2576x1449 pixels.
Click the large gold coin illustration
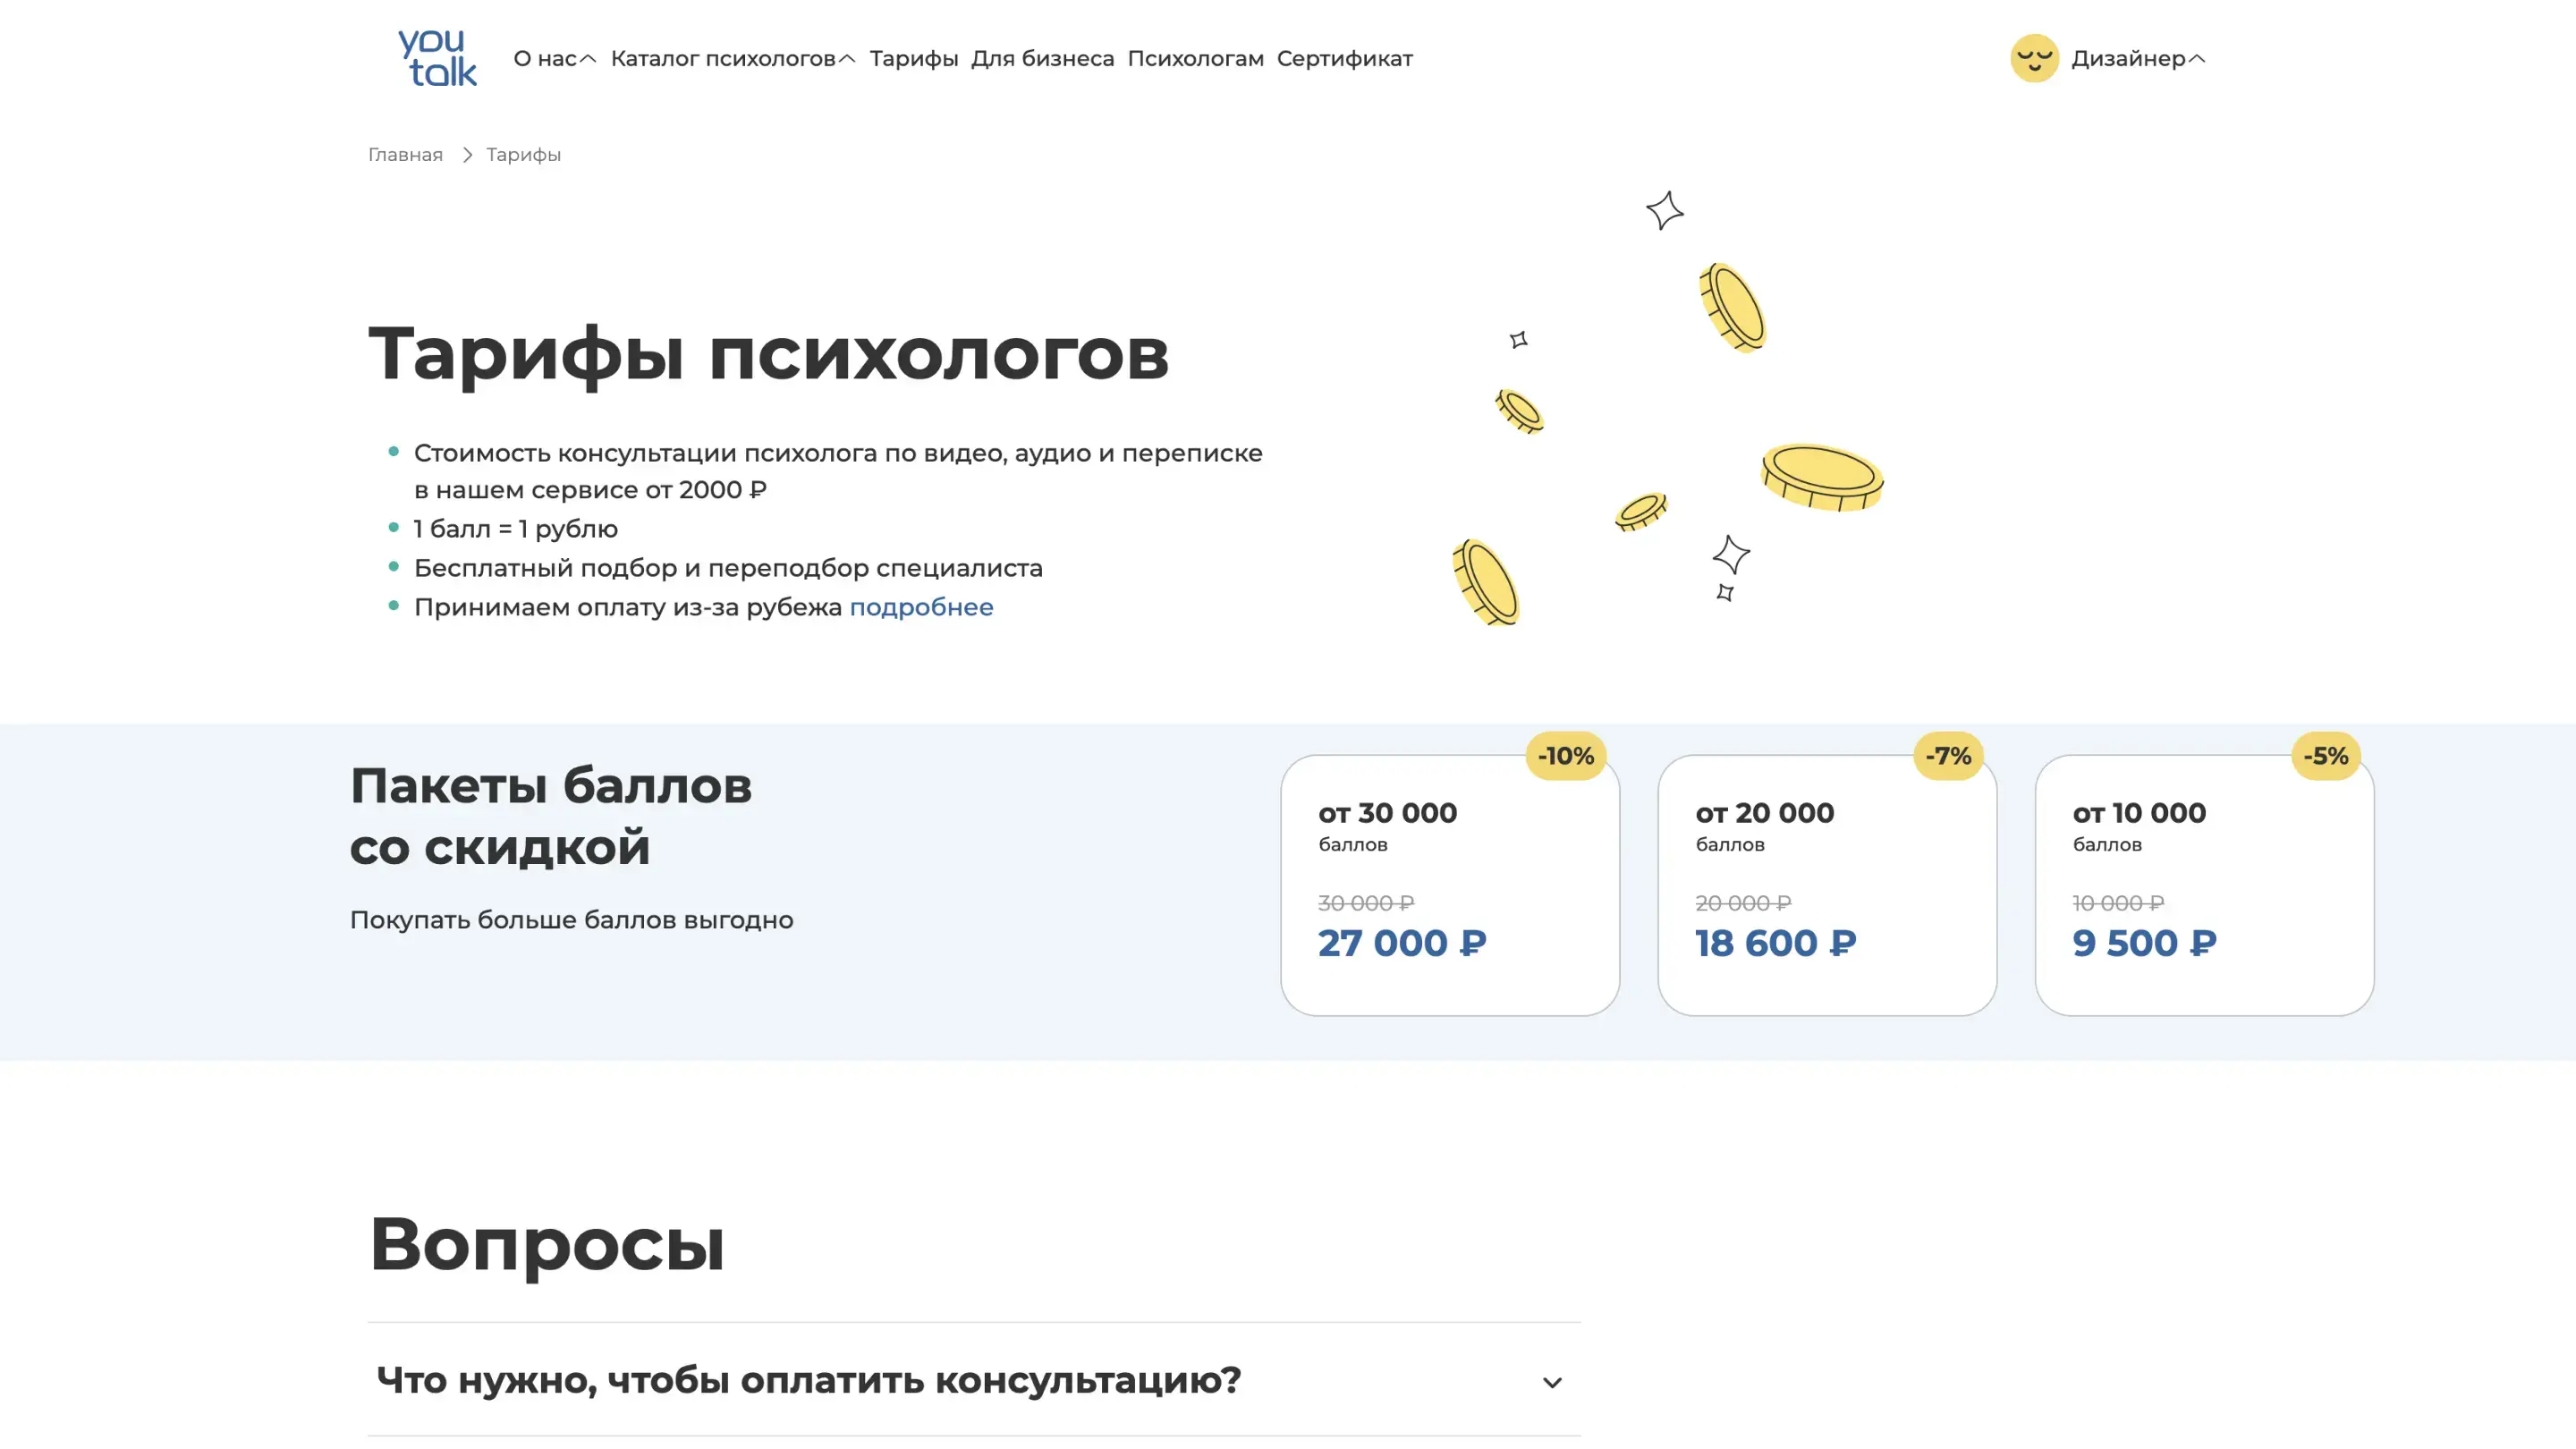pos(1821,476)
